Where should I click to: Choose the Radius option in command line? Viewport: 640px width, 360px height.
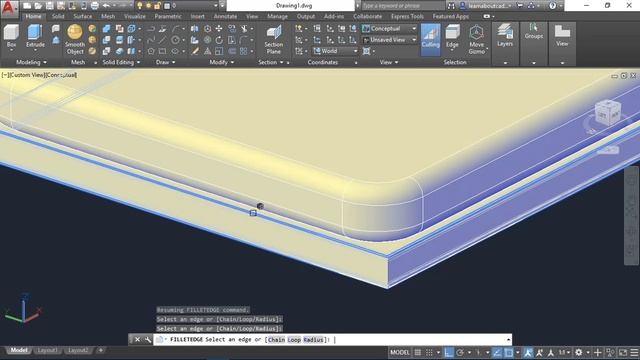[313, 340]
